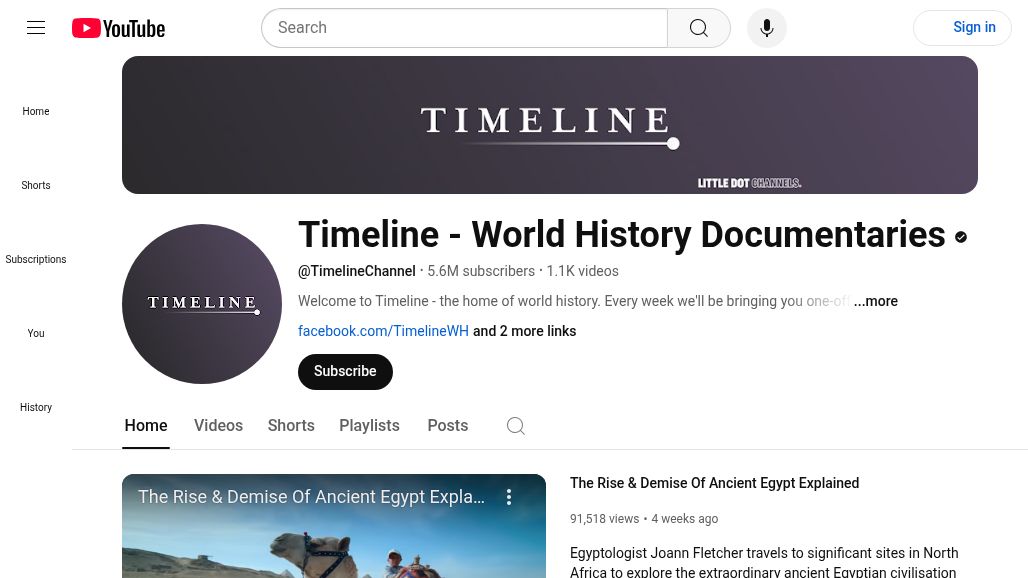Click the Egyptologist Joann Fletcher description text
Screen dimensions: 1028x578
coord(764,562)
